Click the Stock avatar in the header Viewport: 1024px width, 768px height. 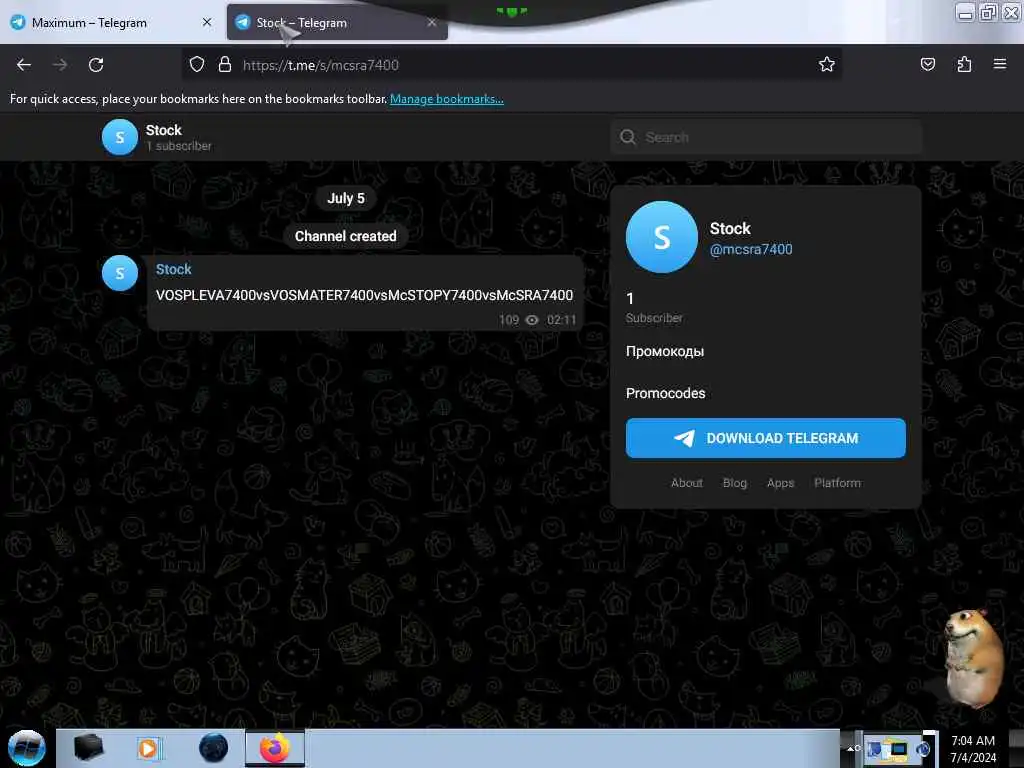tap(120, 137)
